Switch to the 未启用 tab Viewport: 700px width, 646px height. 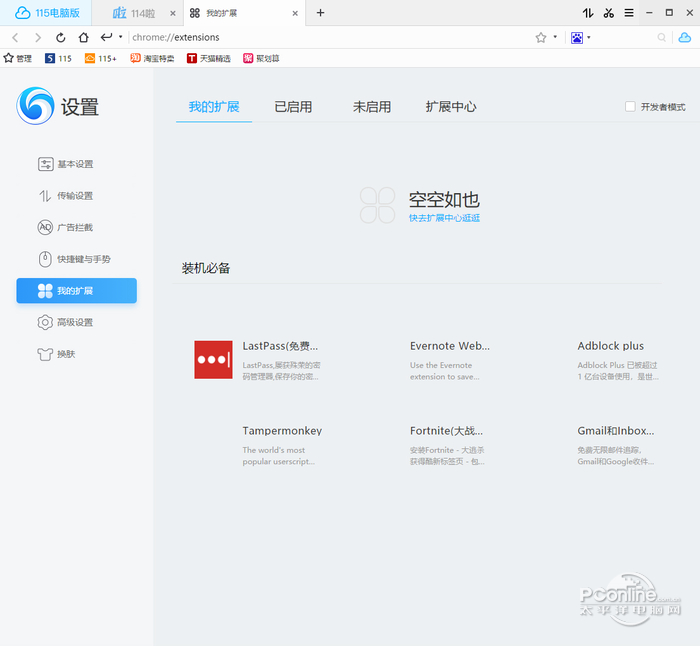[x=372, y=107]
